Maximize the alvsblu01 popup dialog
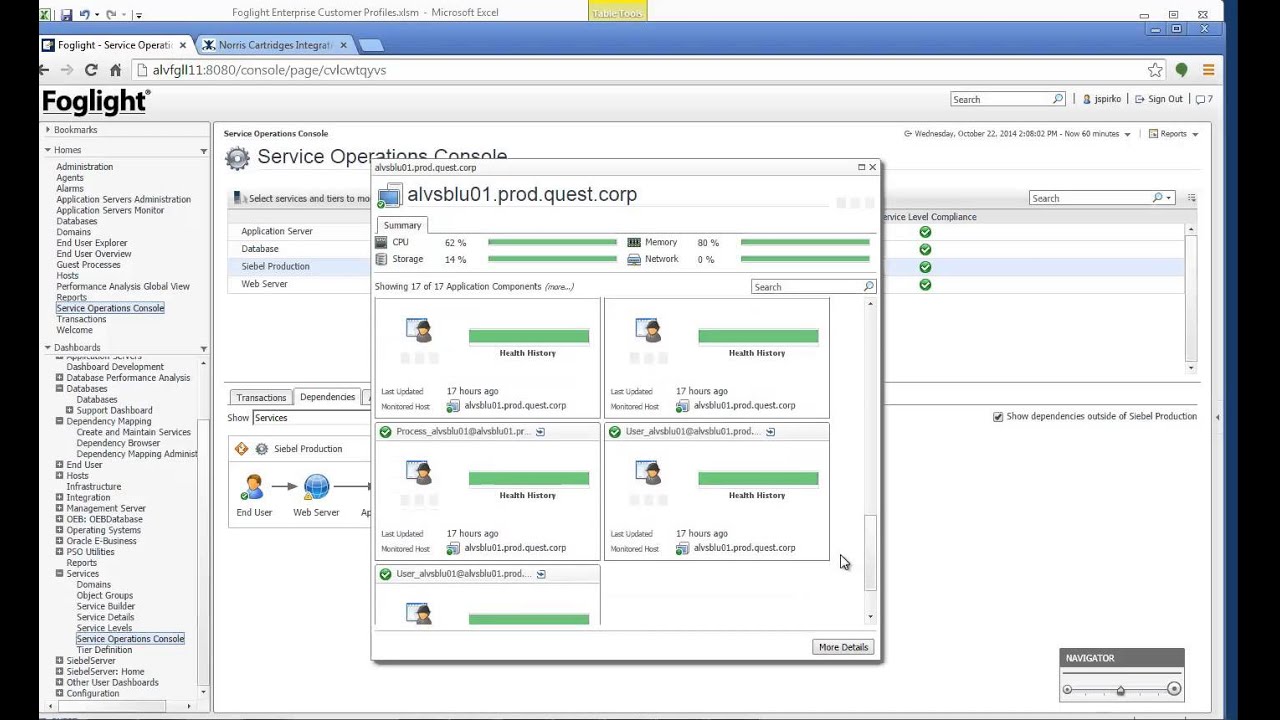Screen dimensions: 1280x720 pos(861,167)
